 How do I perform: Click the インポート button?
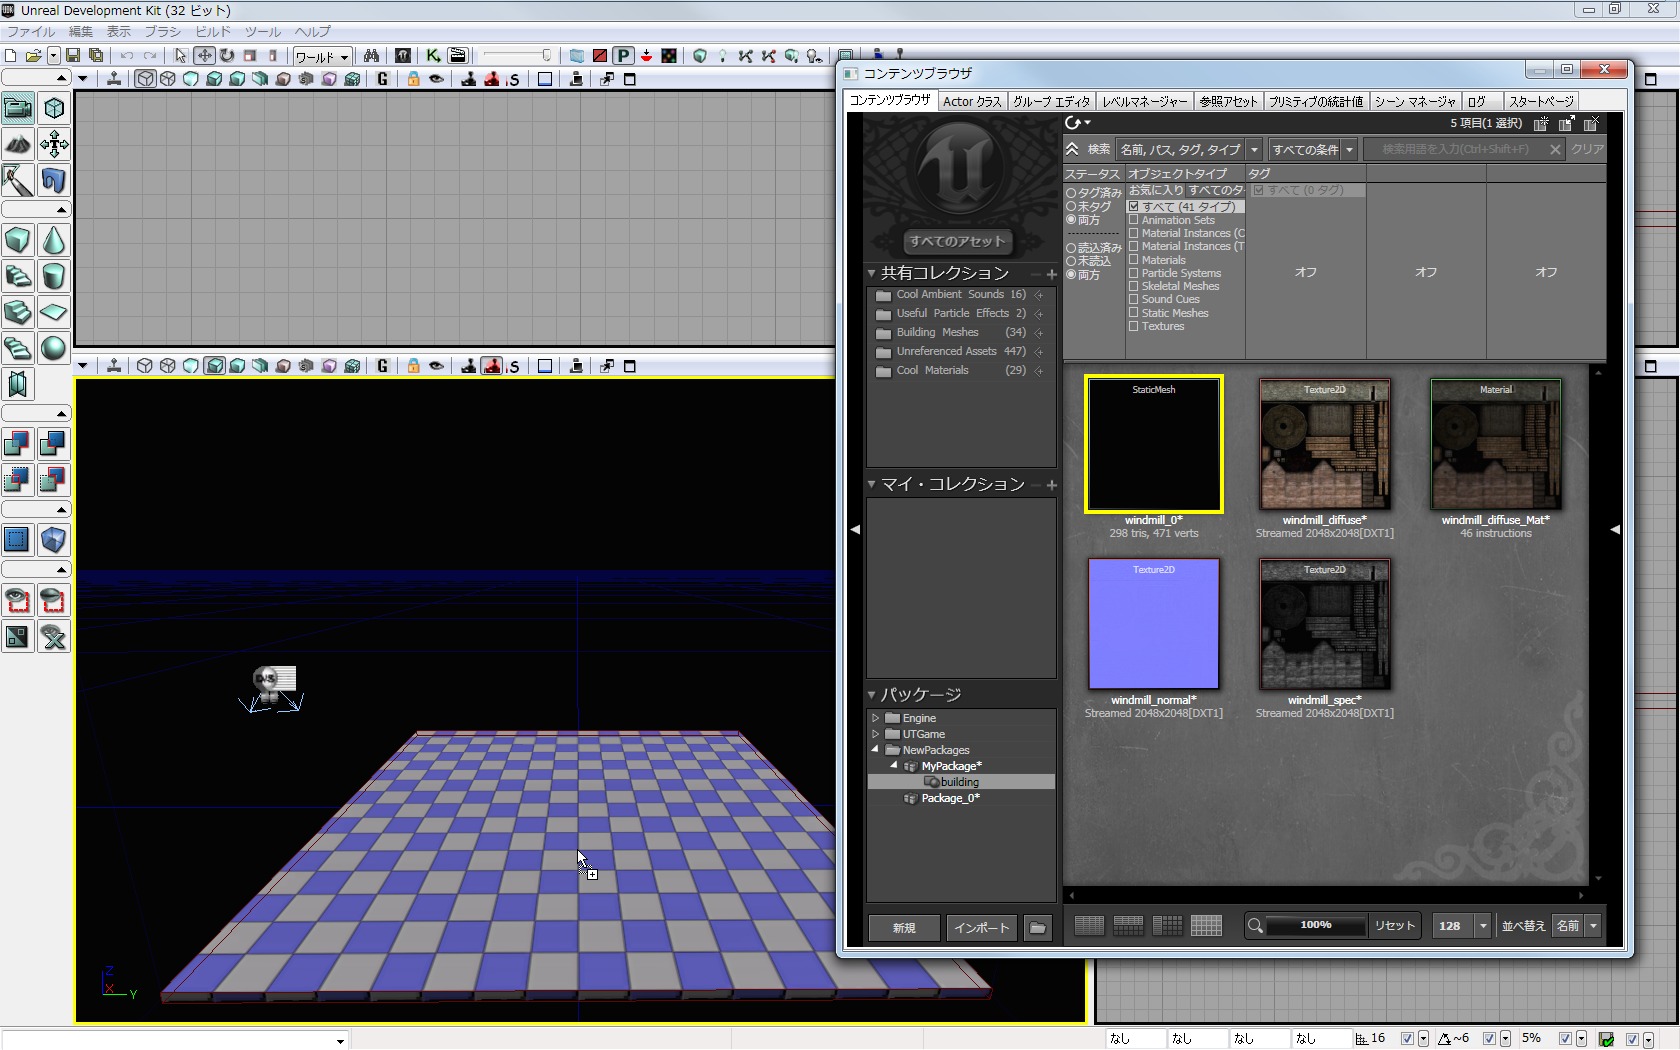coord(981,928)
